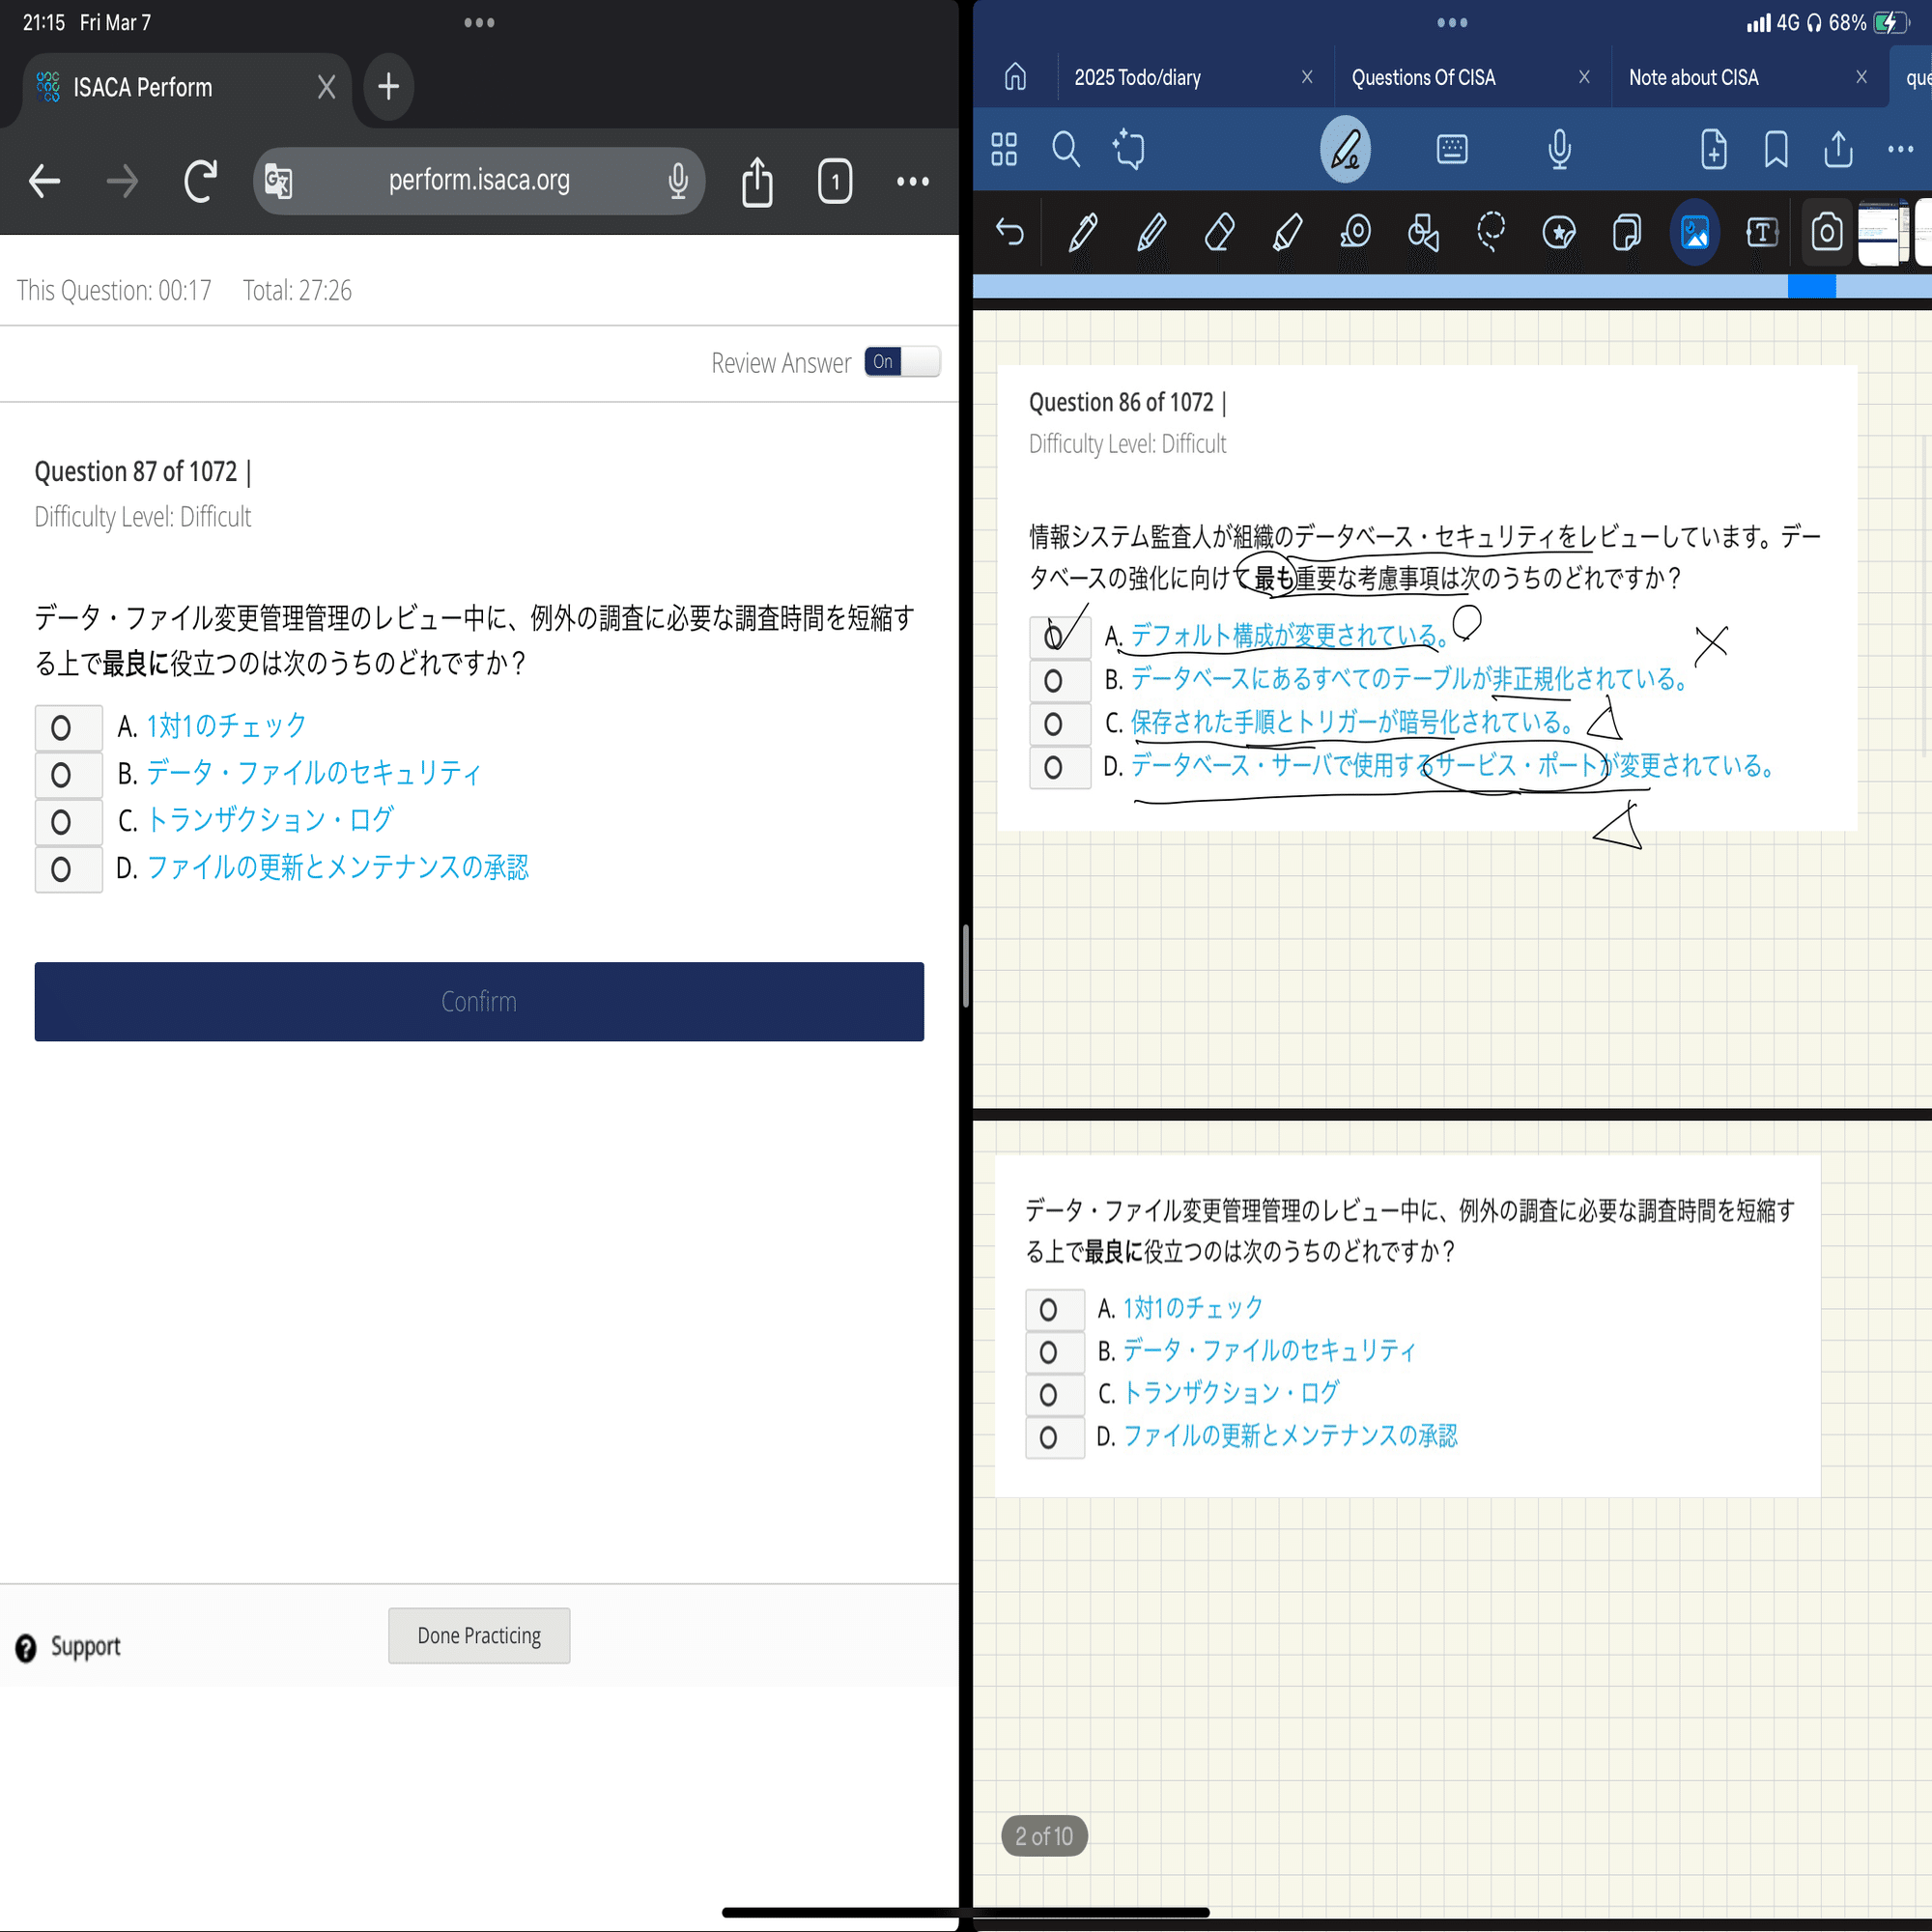Viewport: 1932px width, 1932px height.
Task: Select the Text box tool
Action: pos(1762,233)
